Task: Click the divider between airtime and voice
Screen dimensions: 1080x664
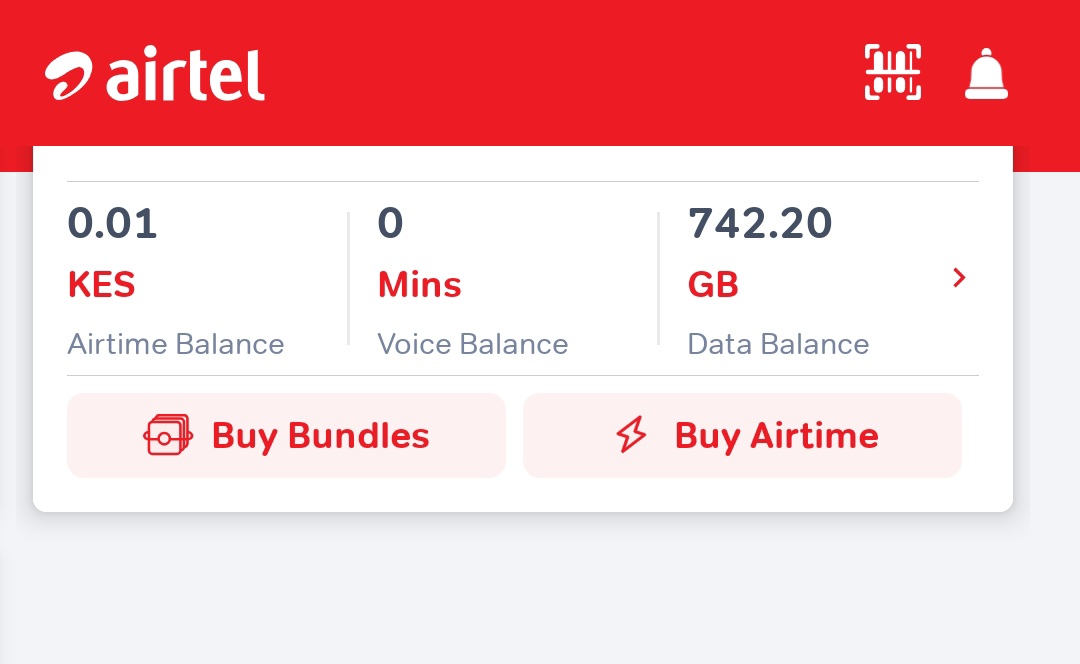Action: pos(348,278)
